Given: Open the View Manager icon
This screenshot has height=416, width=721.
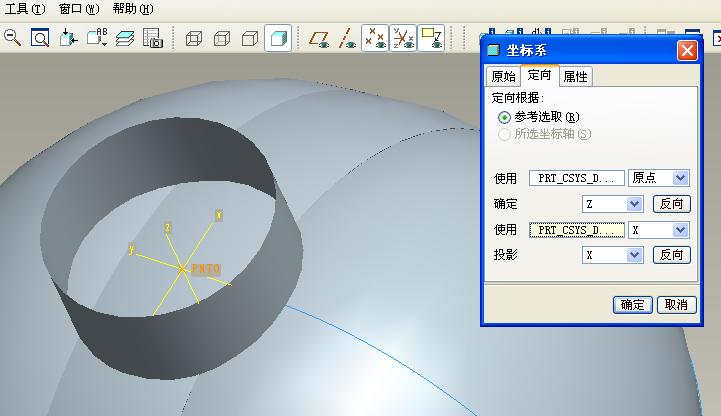Looking at the screenshot, I should (x=153, y=38).
